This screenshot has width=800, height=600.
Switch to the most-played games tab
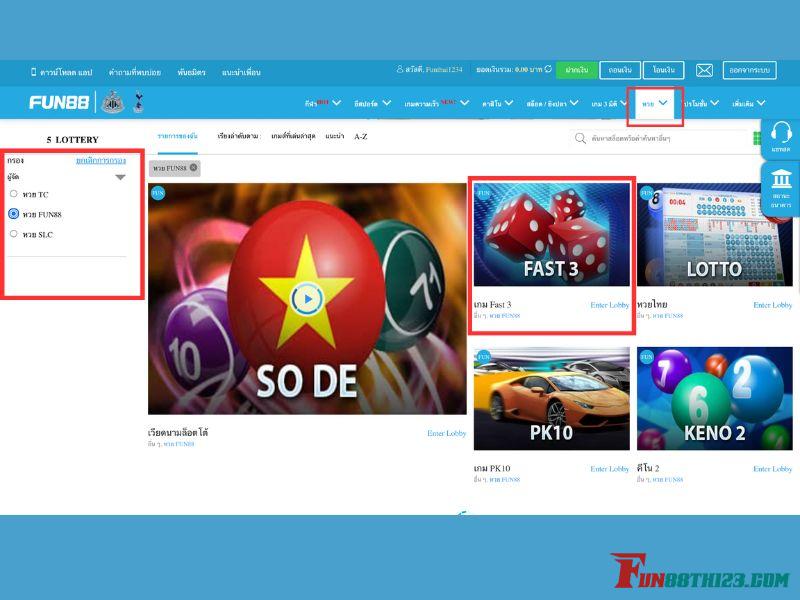click(293, 136)
